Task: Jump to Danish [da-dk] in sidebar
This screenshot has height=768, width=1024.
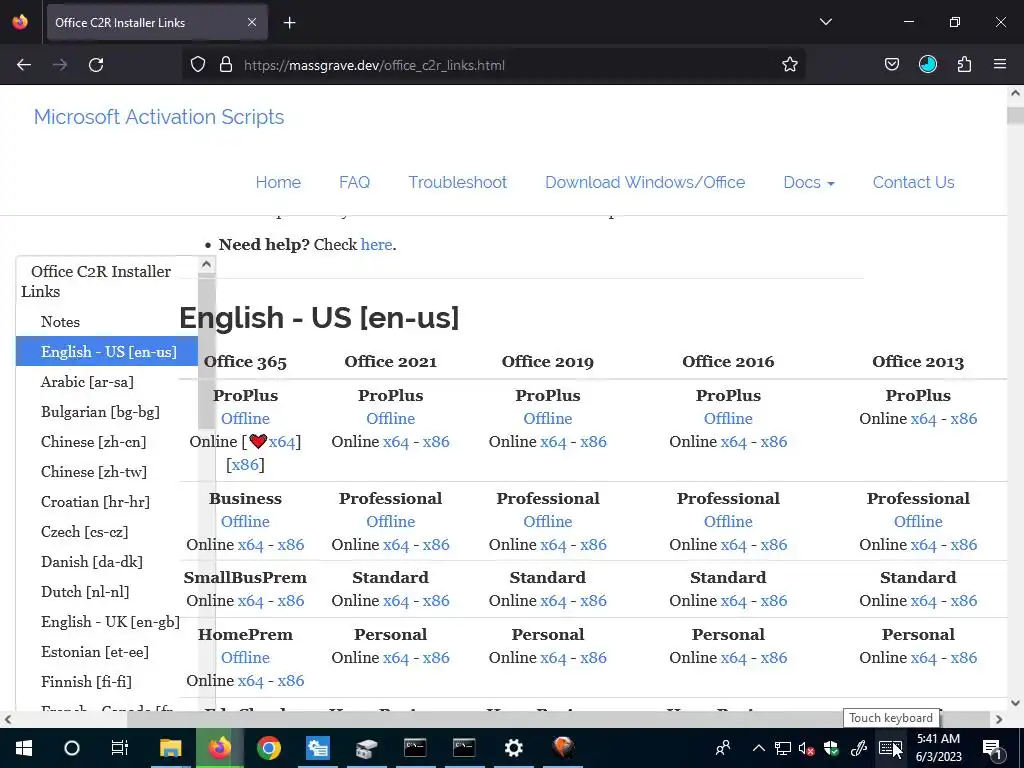Action: pos(91,562)
